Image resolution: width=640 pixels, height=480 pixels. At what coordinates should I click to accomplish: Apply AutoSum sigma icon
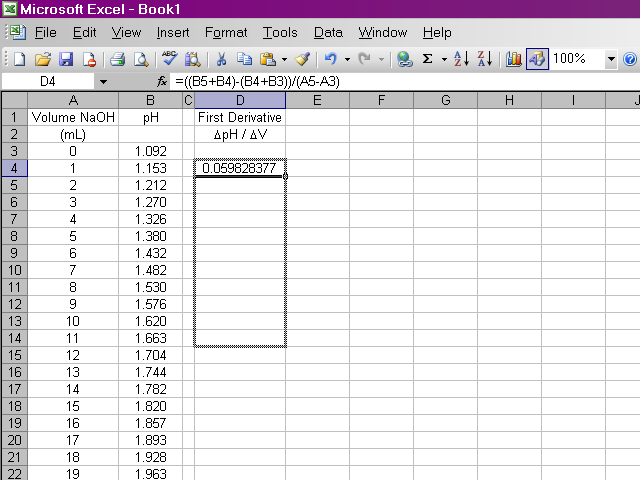427,60
